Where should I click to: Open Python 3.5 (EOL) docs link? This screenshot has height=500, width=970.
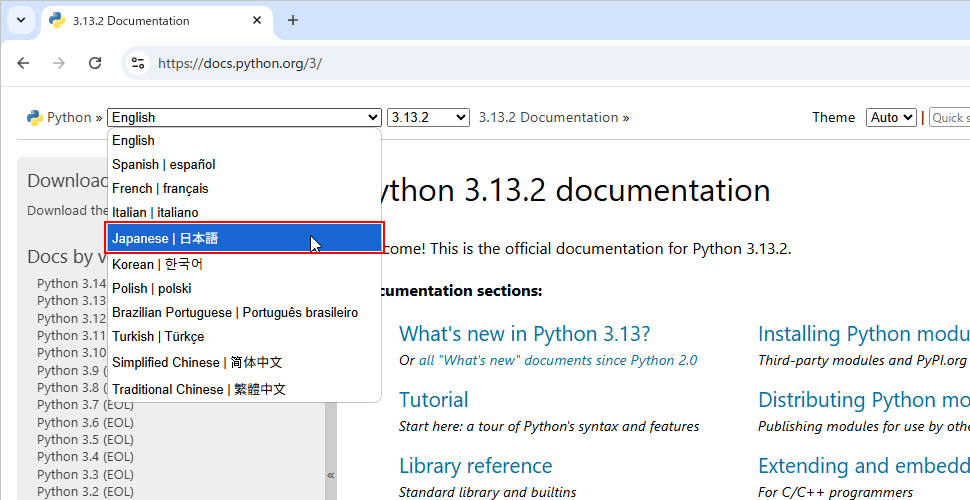85,440
